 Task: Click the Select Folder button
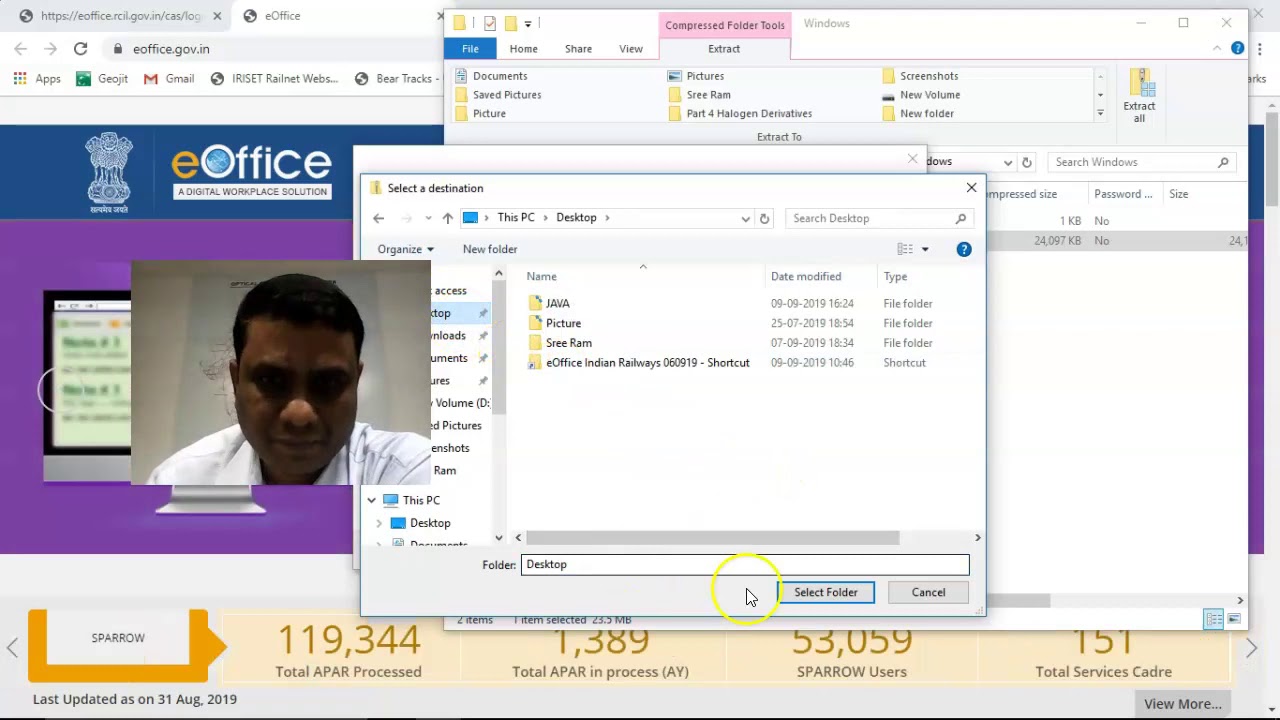(826, 592)
